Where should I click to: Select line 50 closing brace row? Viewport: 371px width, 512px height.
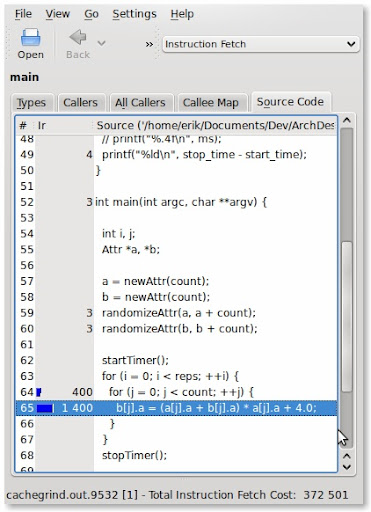[x=176, y=170]
